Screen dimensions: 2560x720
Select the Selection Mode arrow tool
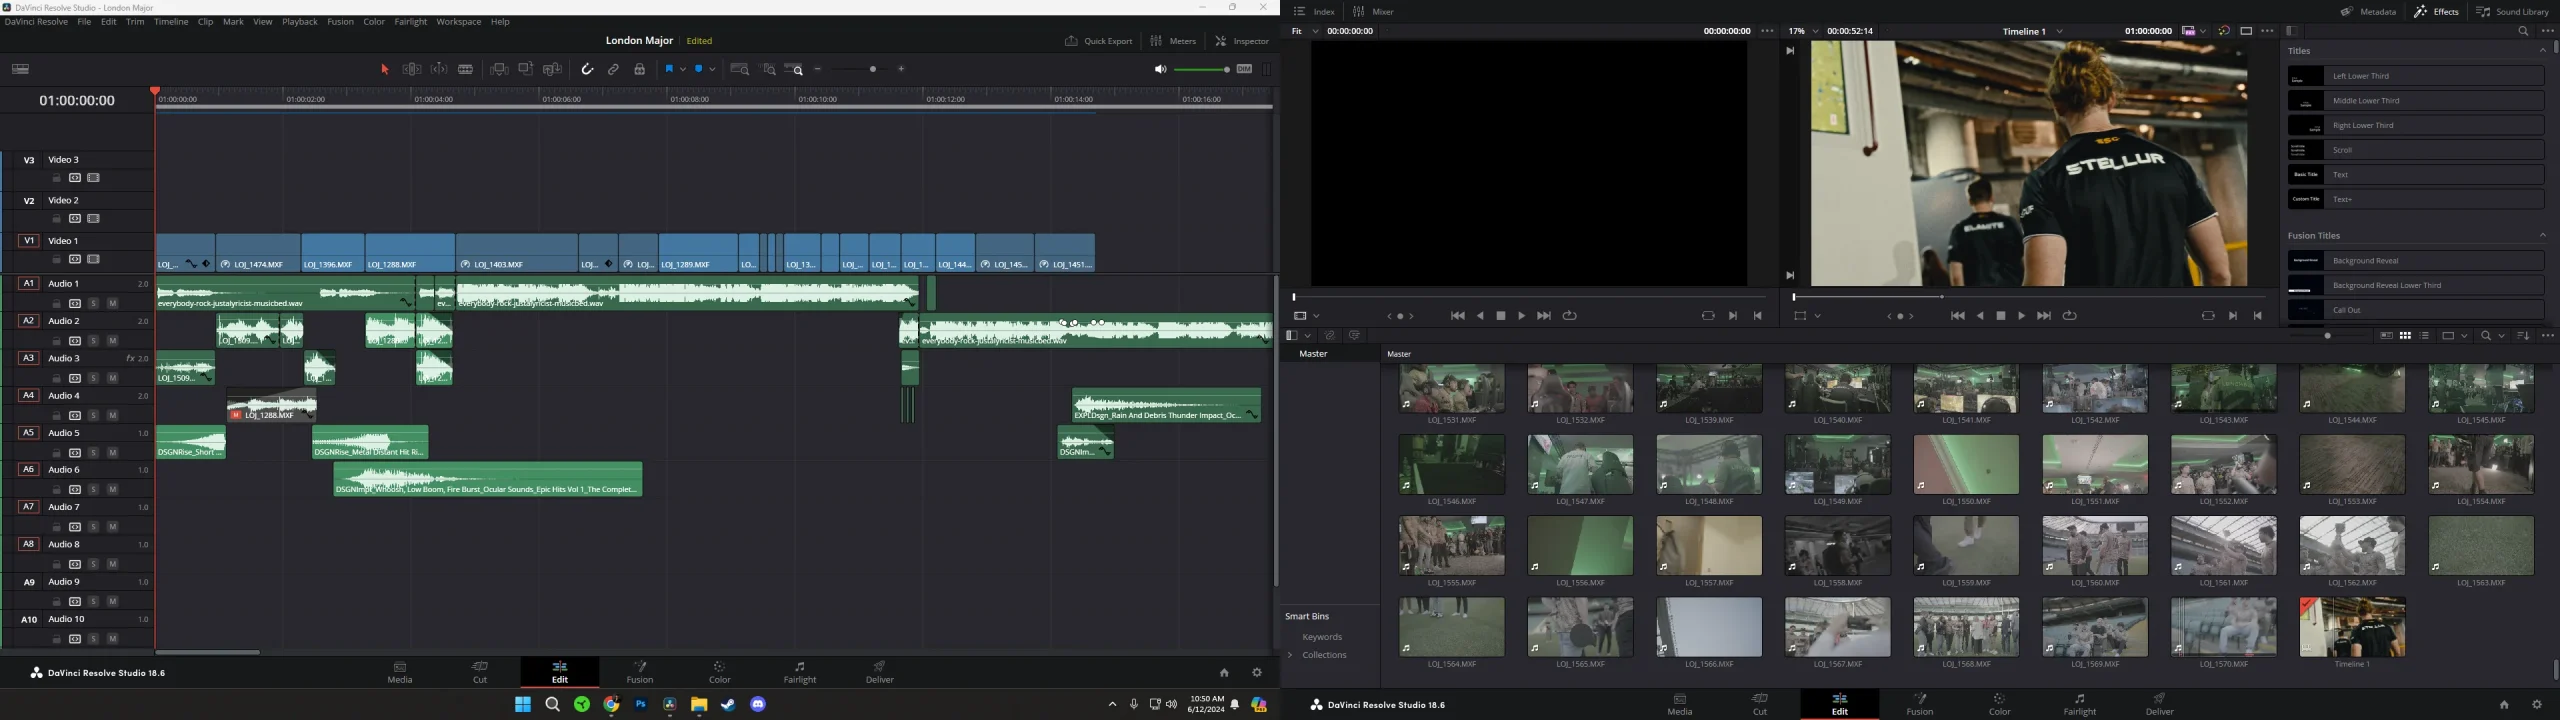[x=385, y=69]
